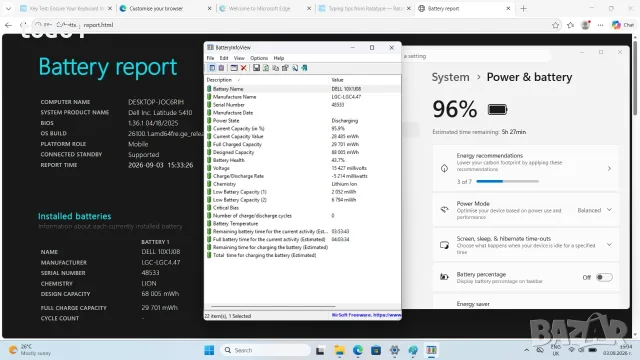Click Energy recommendations progress bar
The width and height of the screenshot is (640, 360).
(x=507, y=181)
